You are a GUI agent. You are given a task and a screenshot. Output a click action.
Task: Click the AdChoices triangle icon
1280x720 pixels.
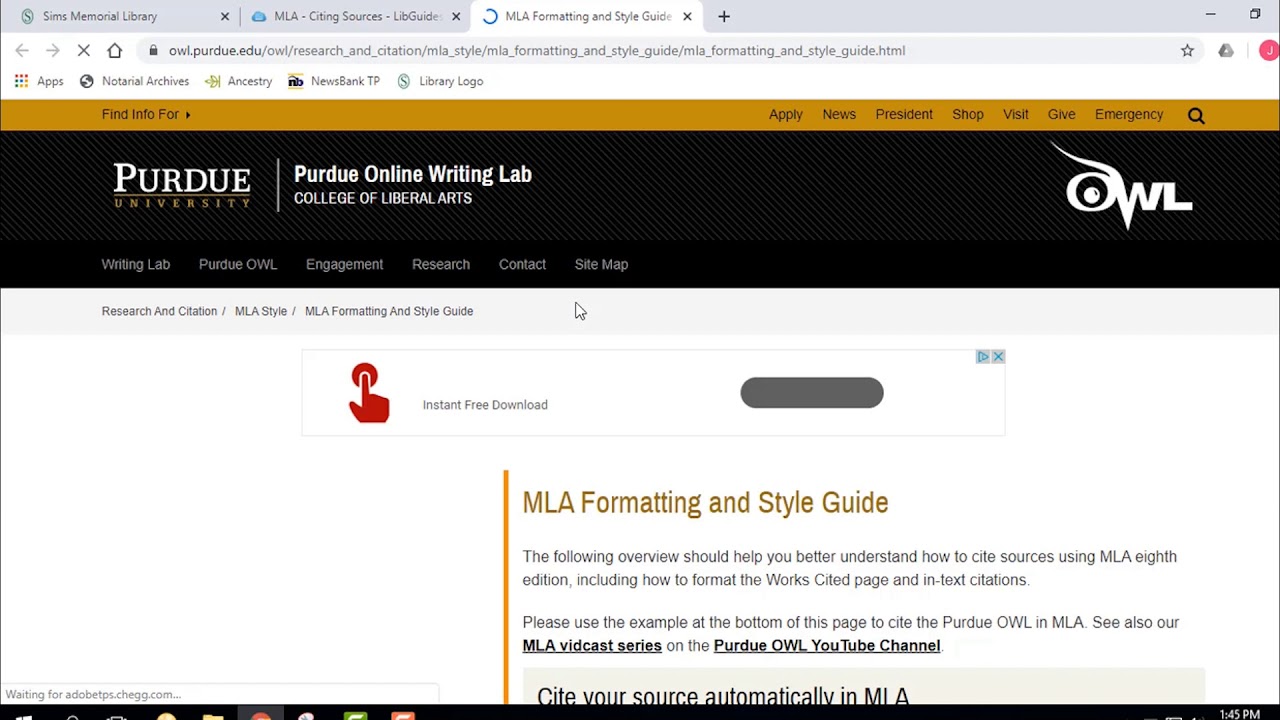click(983, 357)
